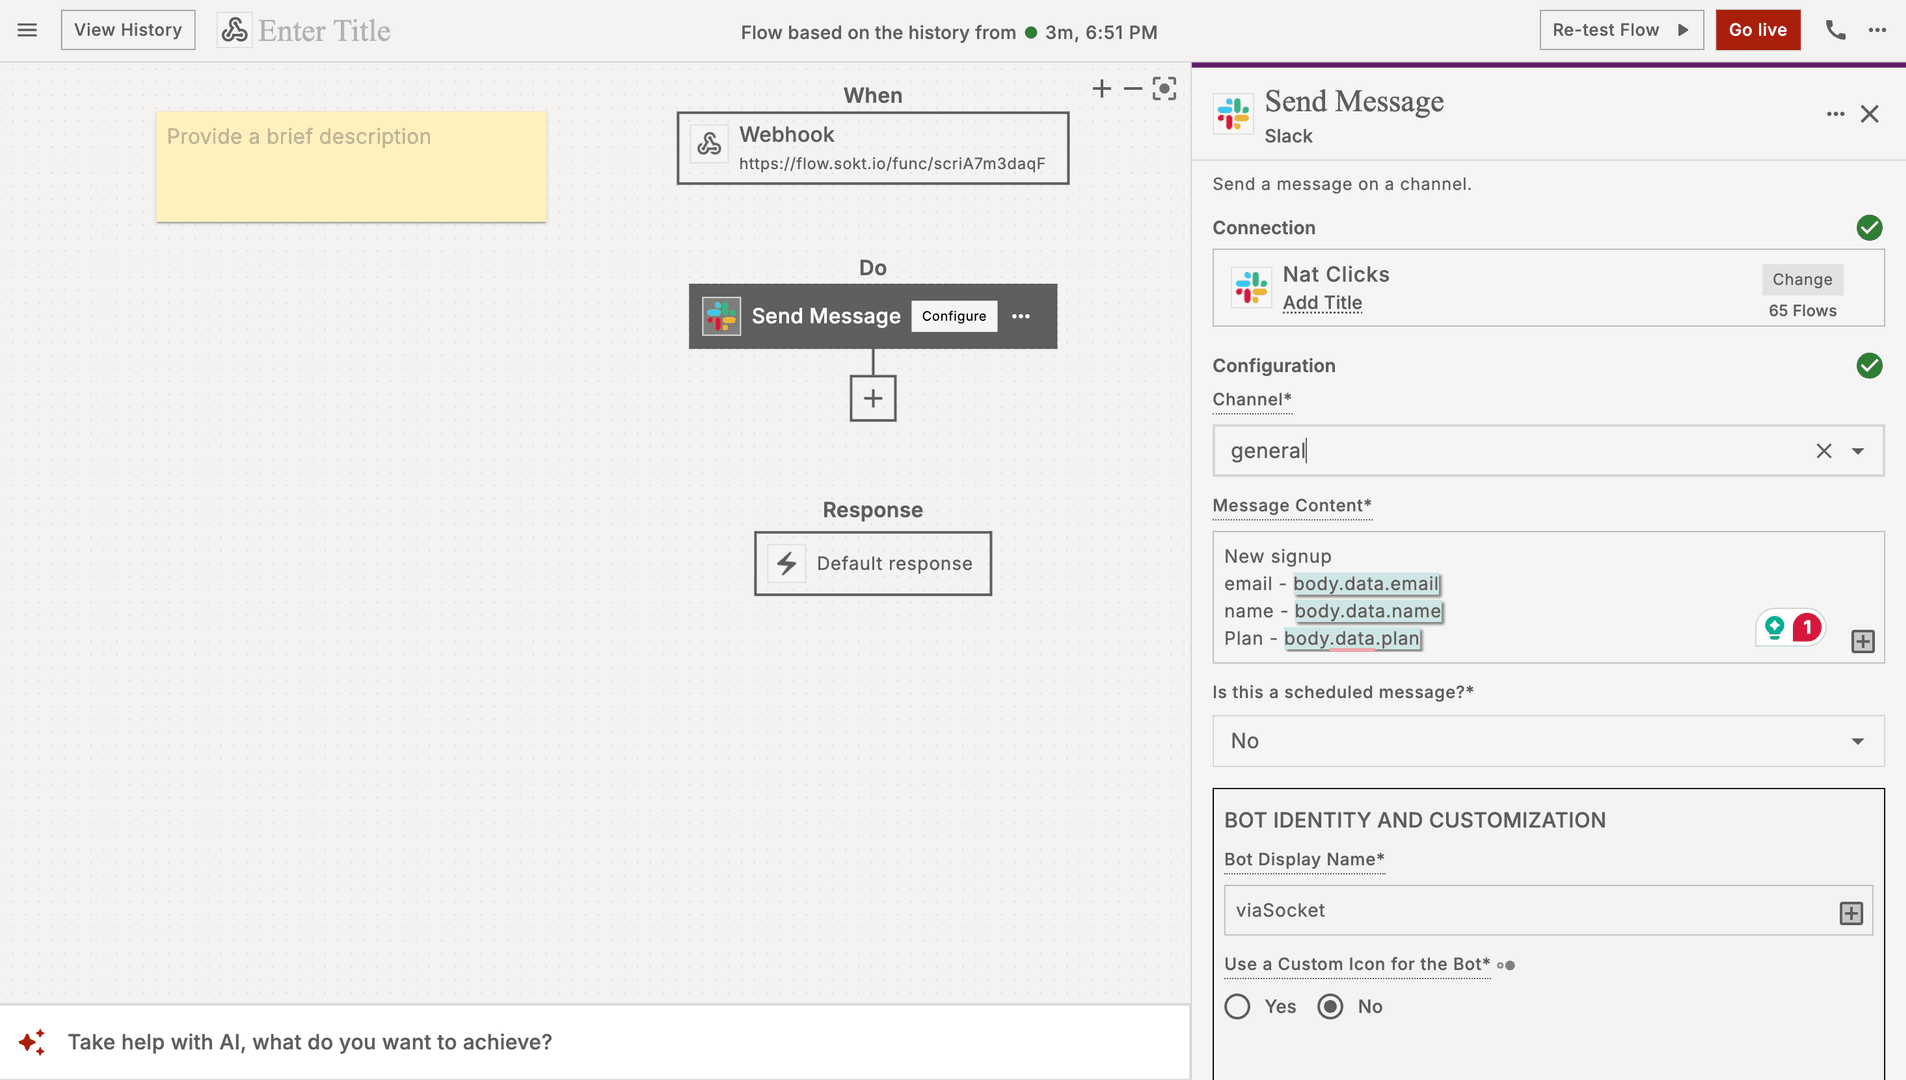Click the View History button
This screenshot has height=1080, width=1906.
click(x=128, y=30)
